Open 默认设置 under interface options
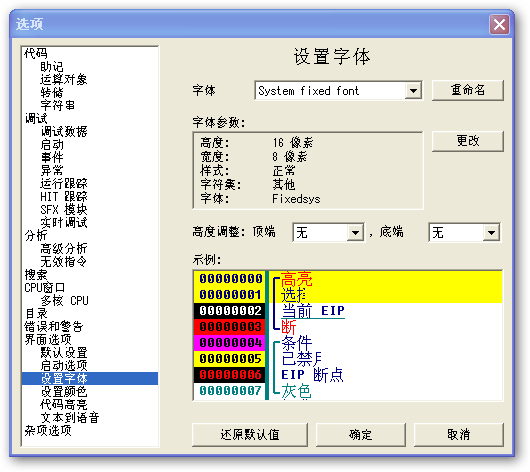 [64, 353]
